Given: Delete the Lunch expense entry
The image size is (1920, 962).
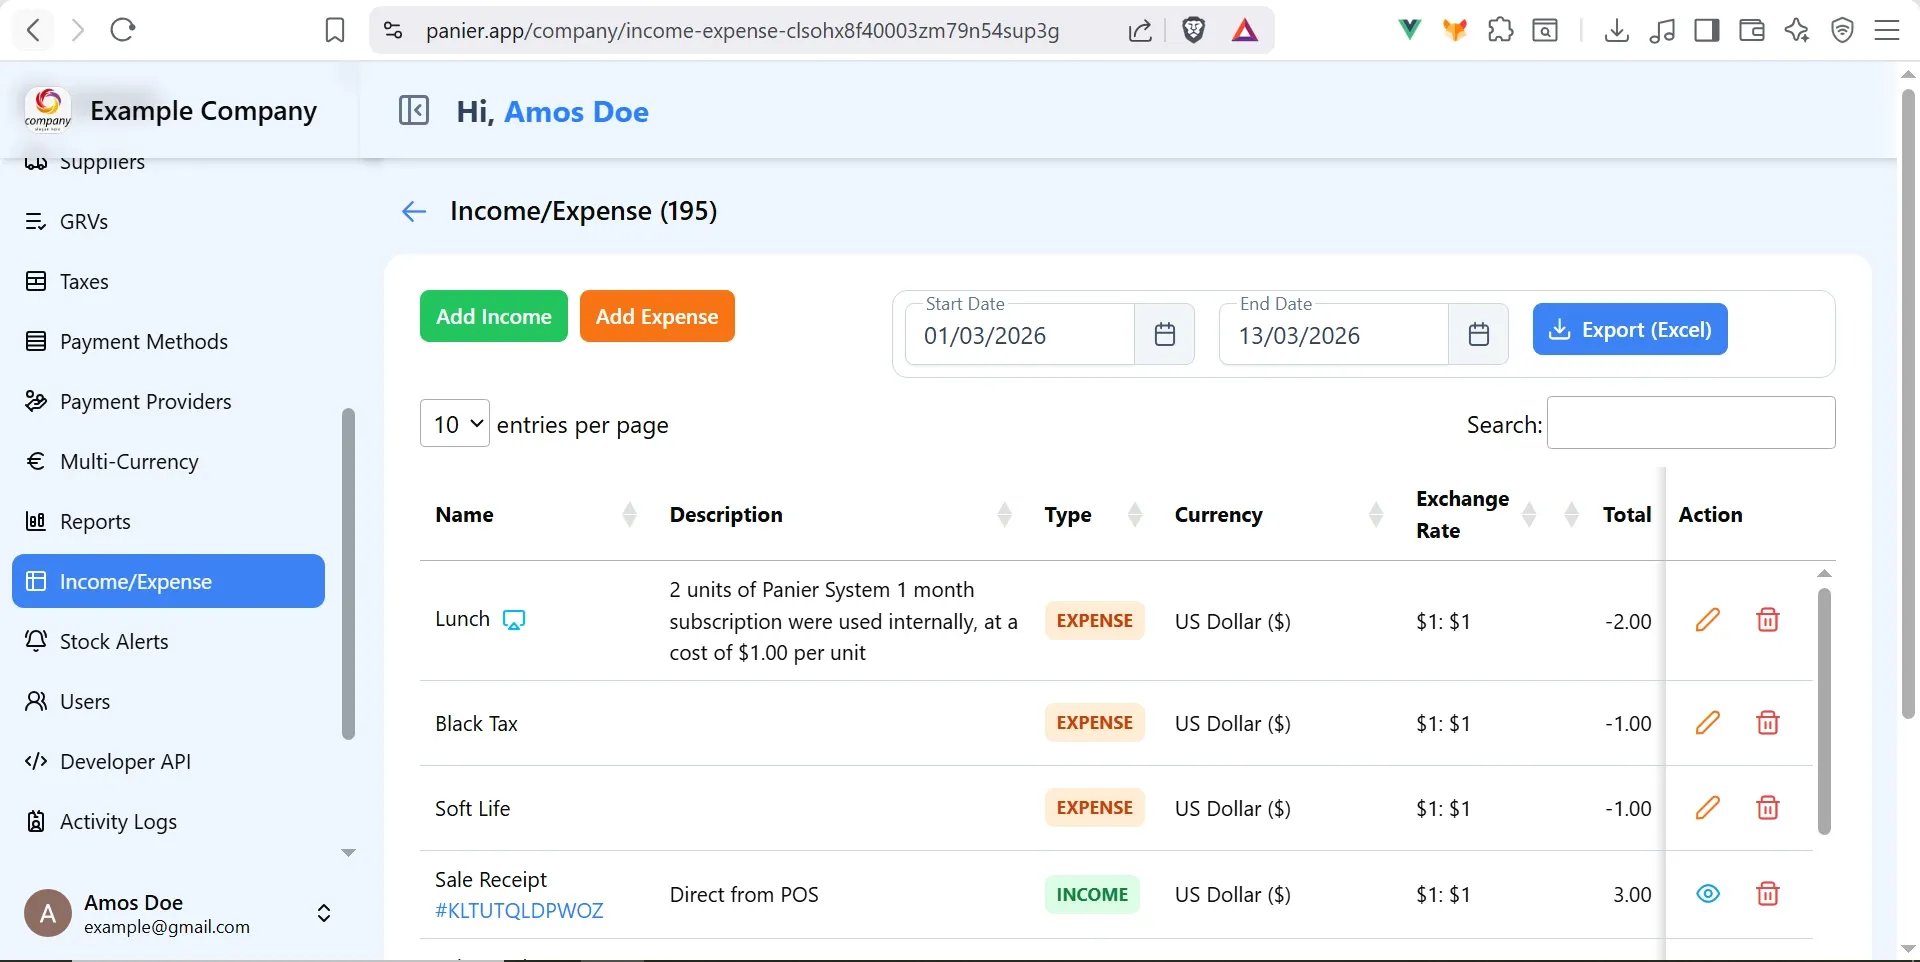Looking at the screenshot, I should tap(1768, 620).
